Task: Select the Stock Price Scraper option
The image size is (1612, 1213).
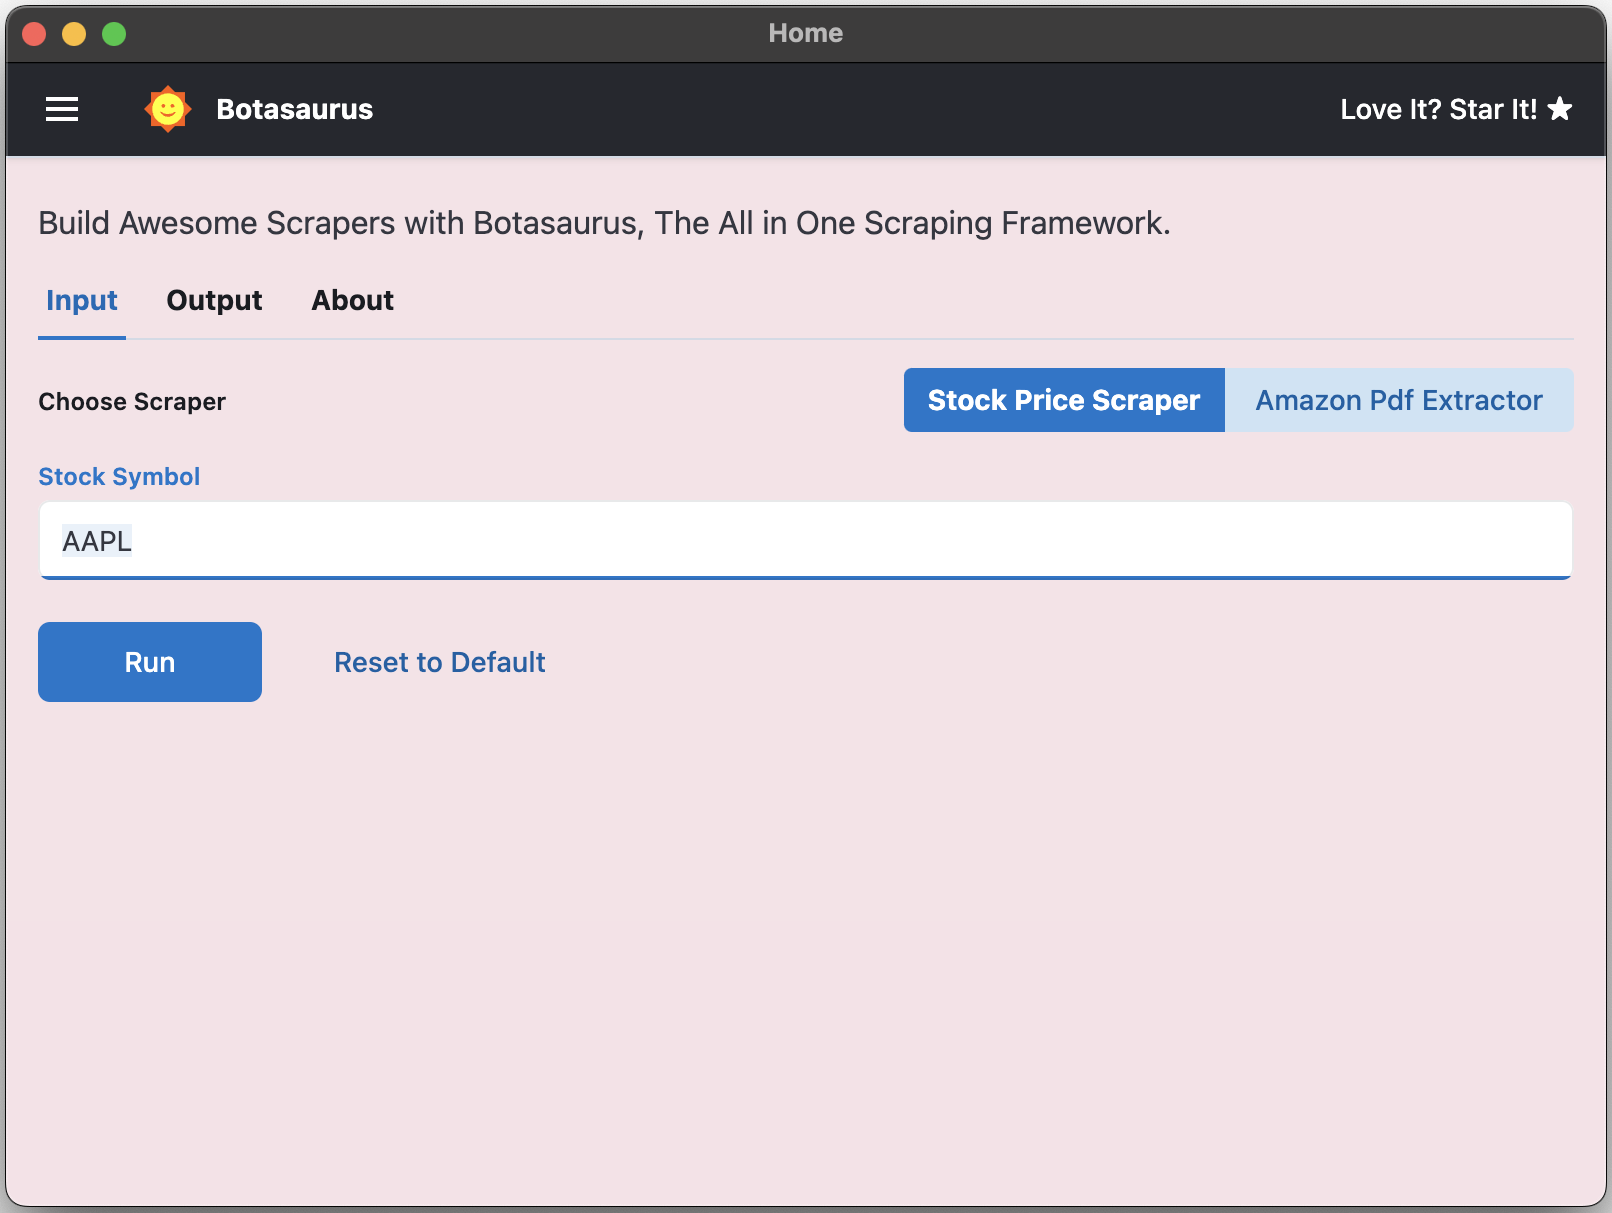Action: pyautogui.click(x=1063, y=400)
